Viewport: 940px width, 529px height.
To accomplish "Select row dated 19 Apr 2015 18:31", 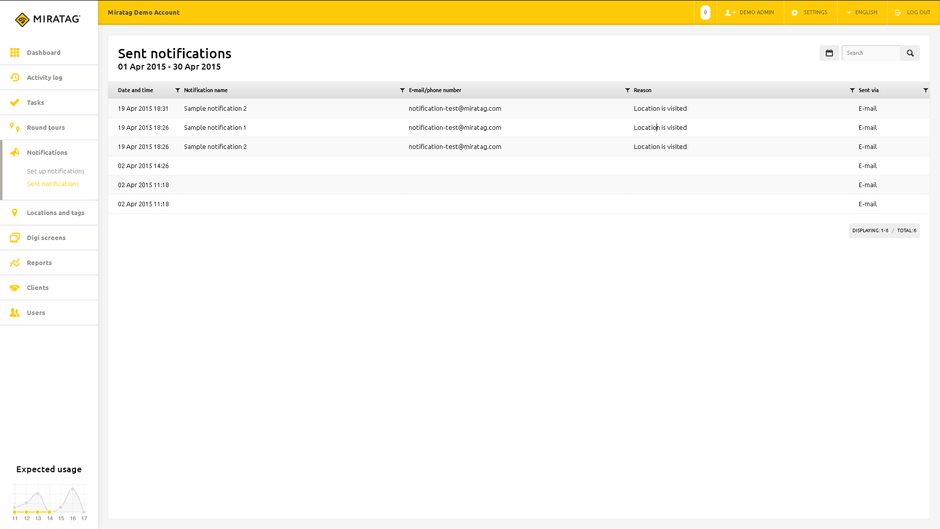I will tap(519, 109).
